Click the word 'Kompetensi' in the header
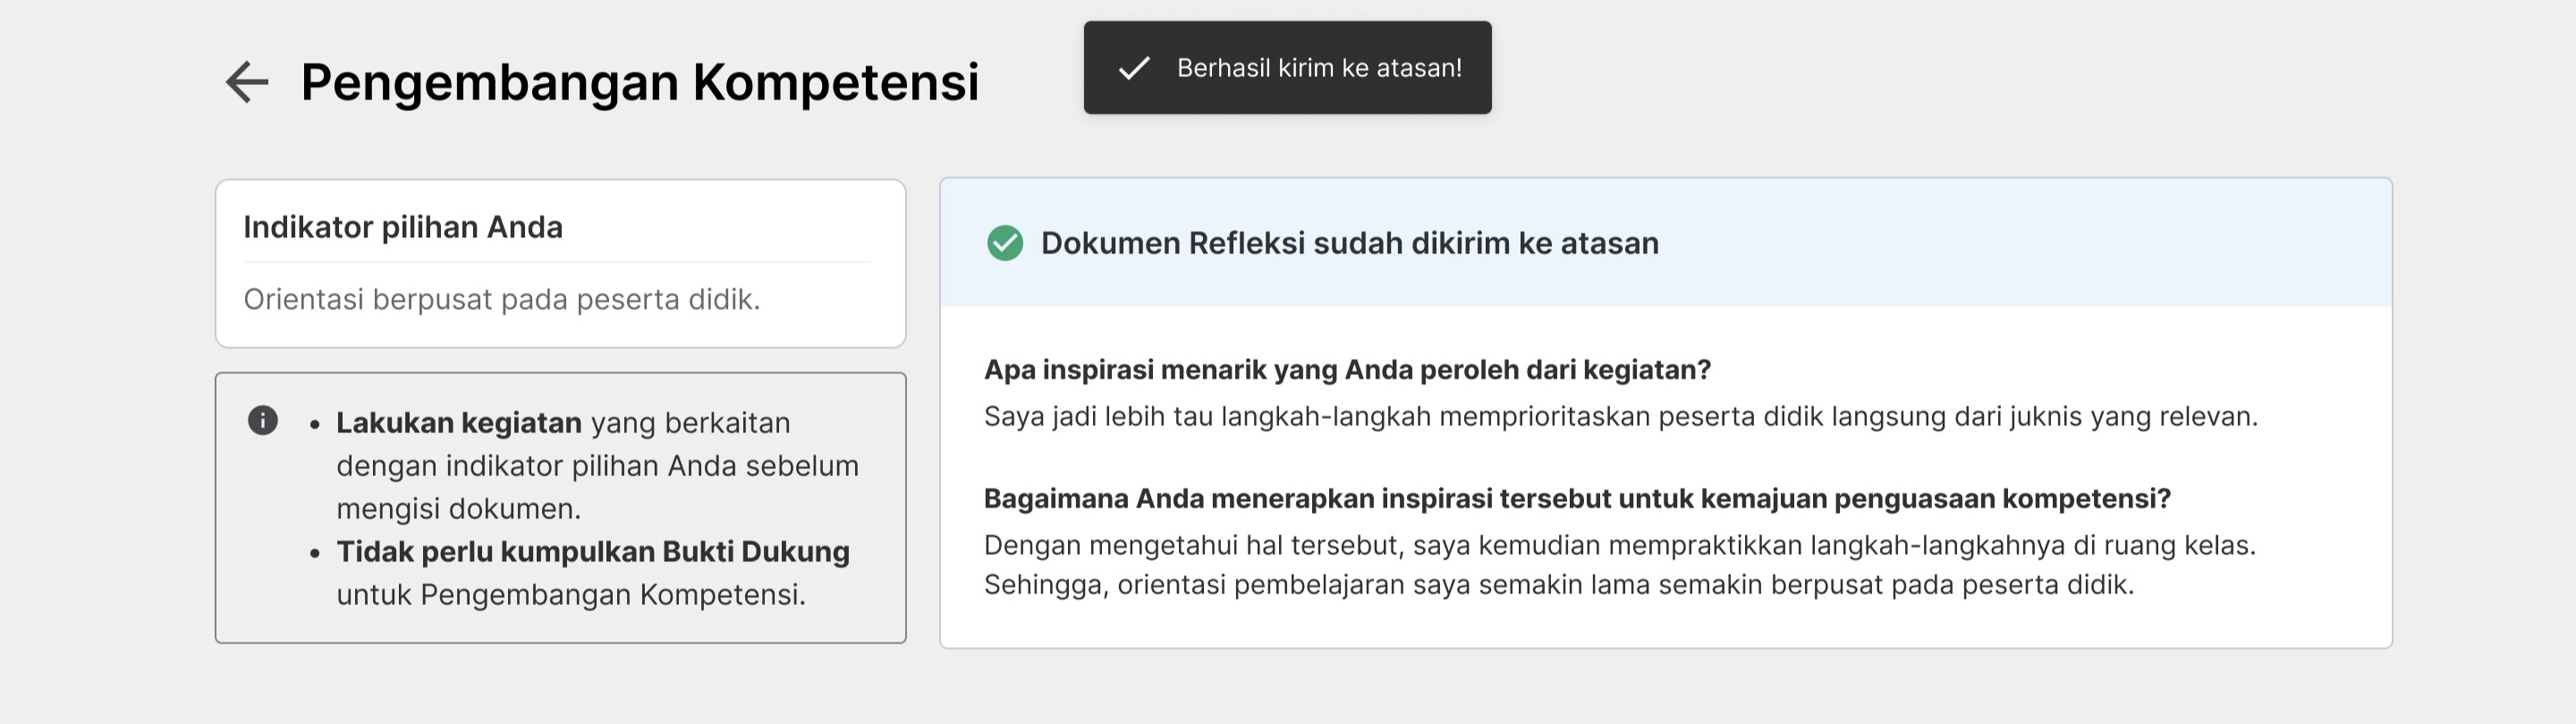This screenshot has width=2576, height=724. 836,82
